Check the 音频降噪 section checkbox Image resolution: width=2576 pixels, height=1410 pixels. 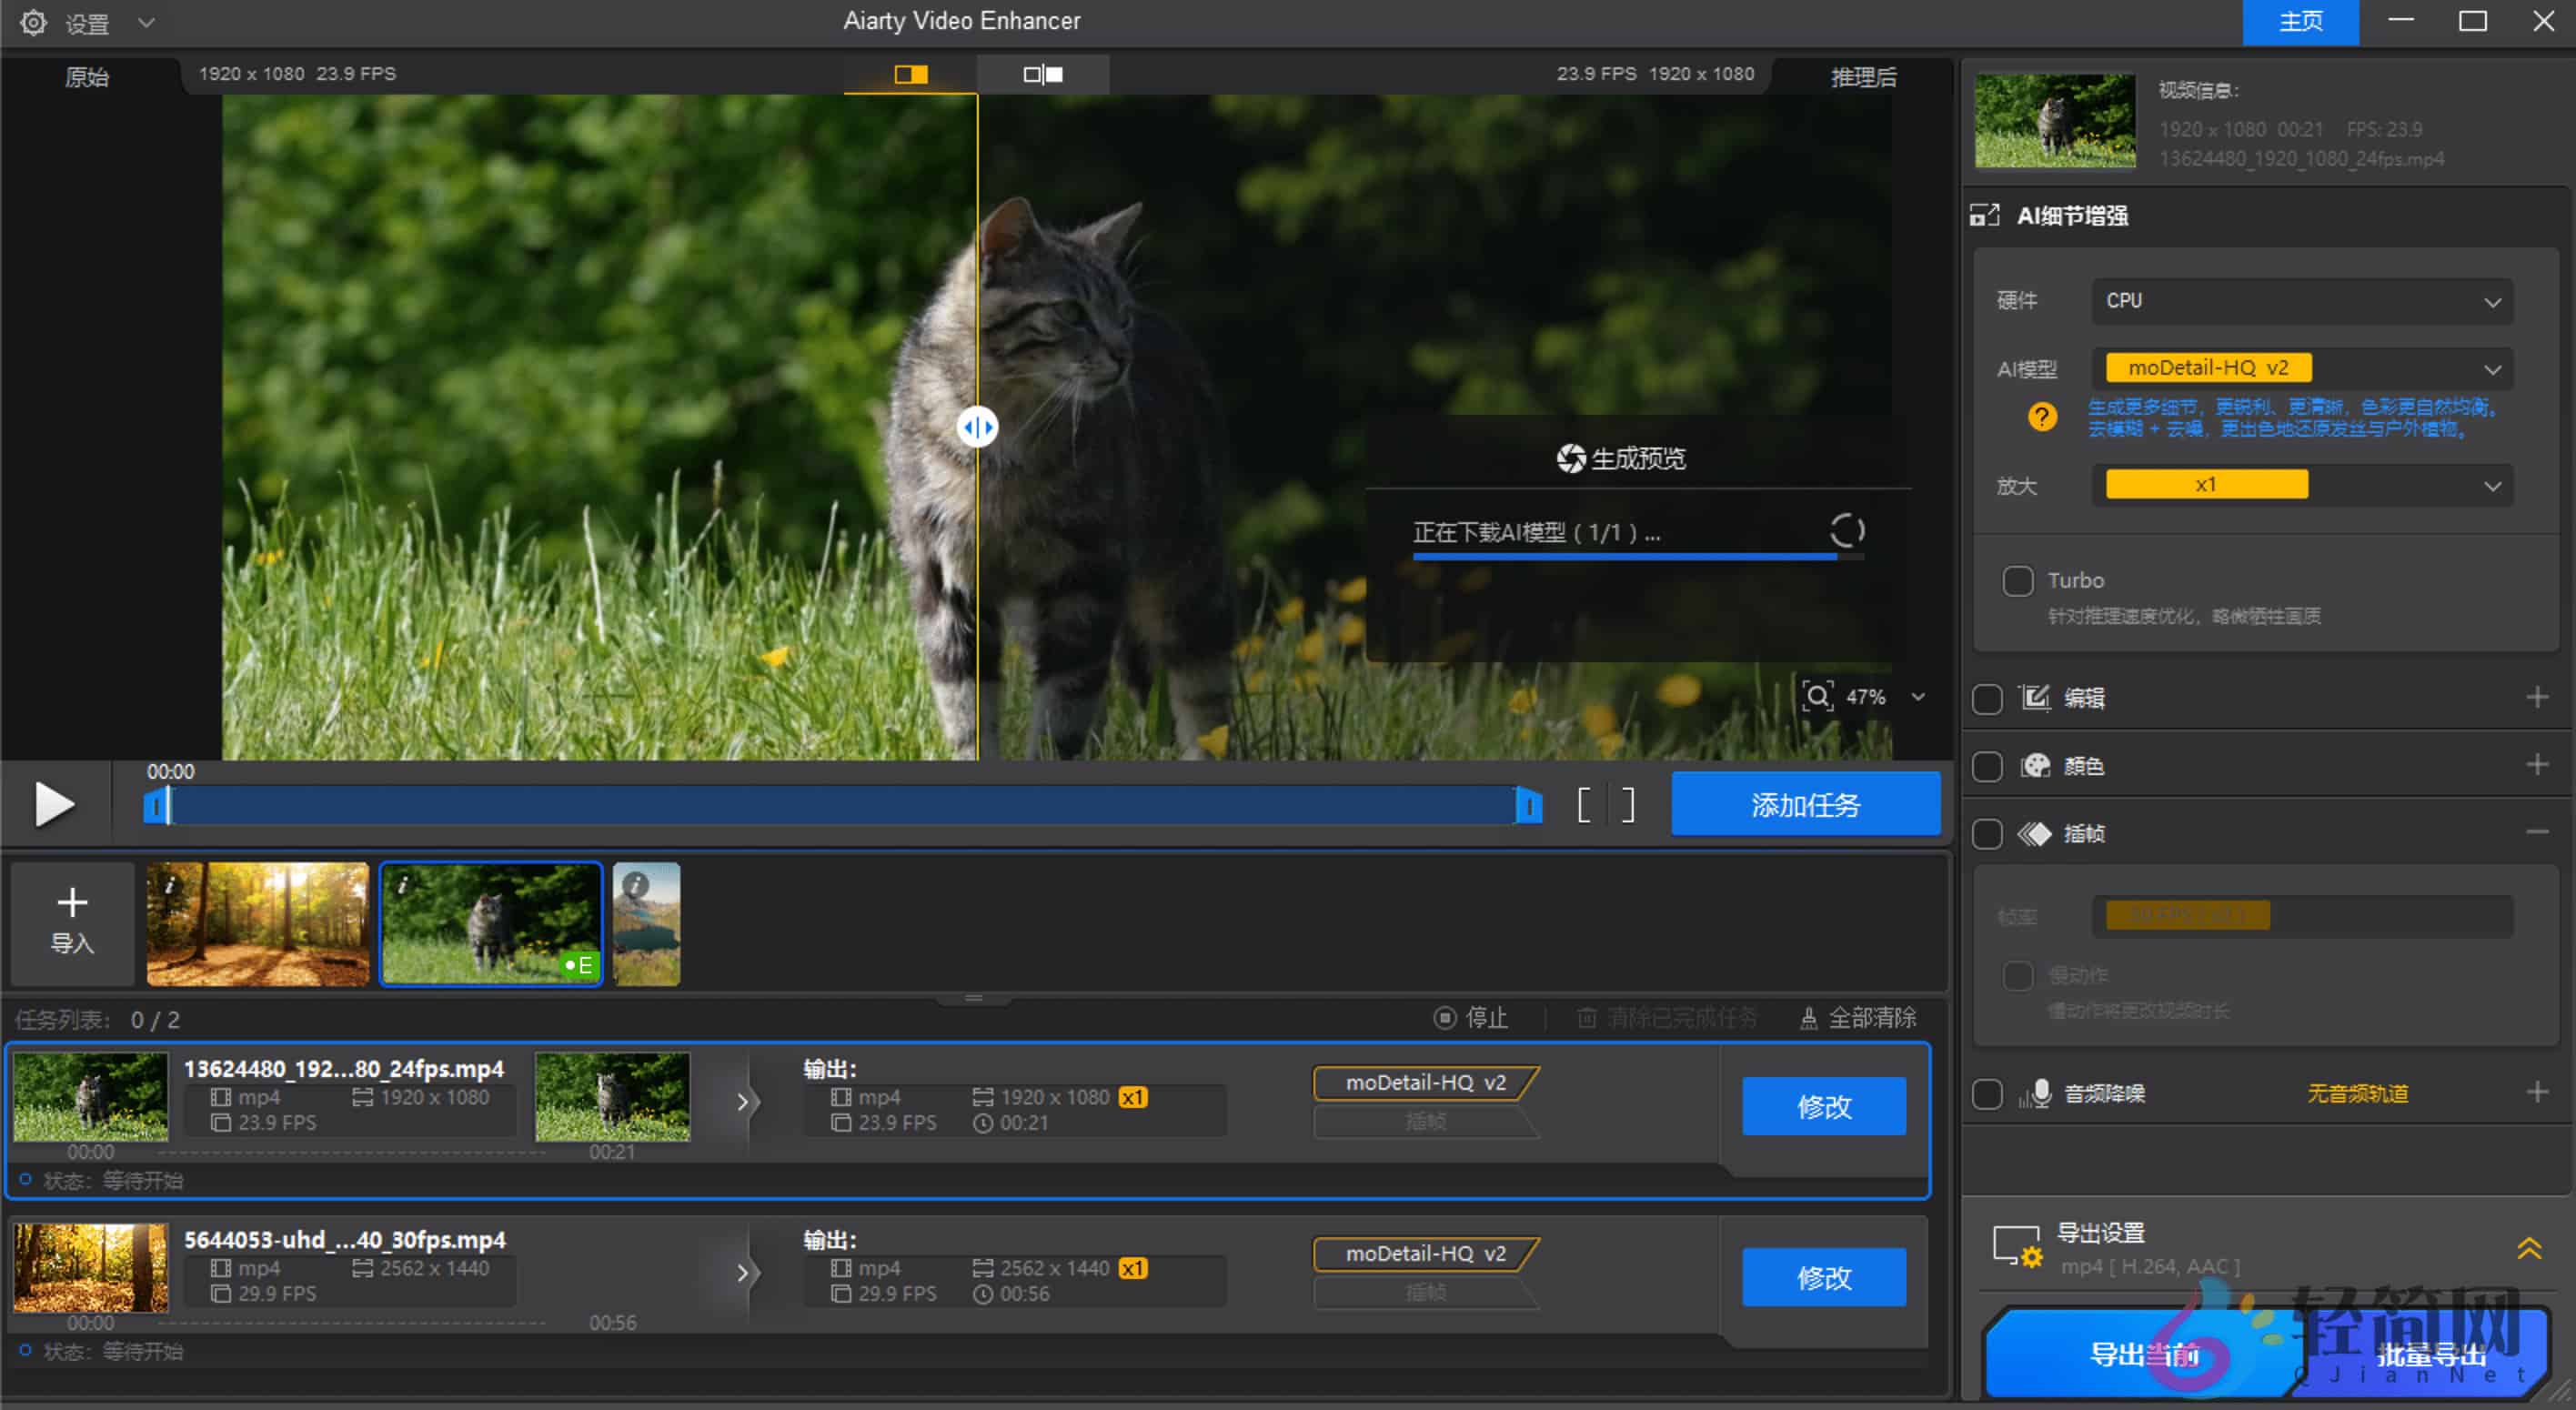pyautogui.click(x=1987, y=1094)
